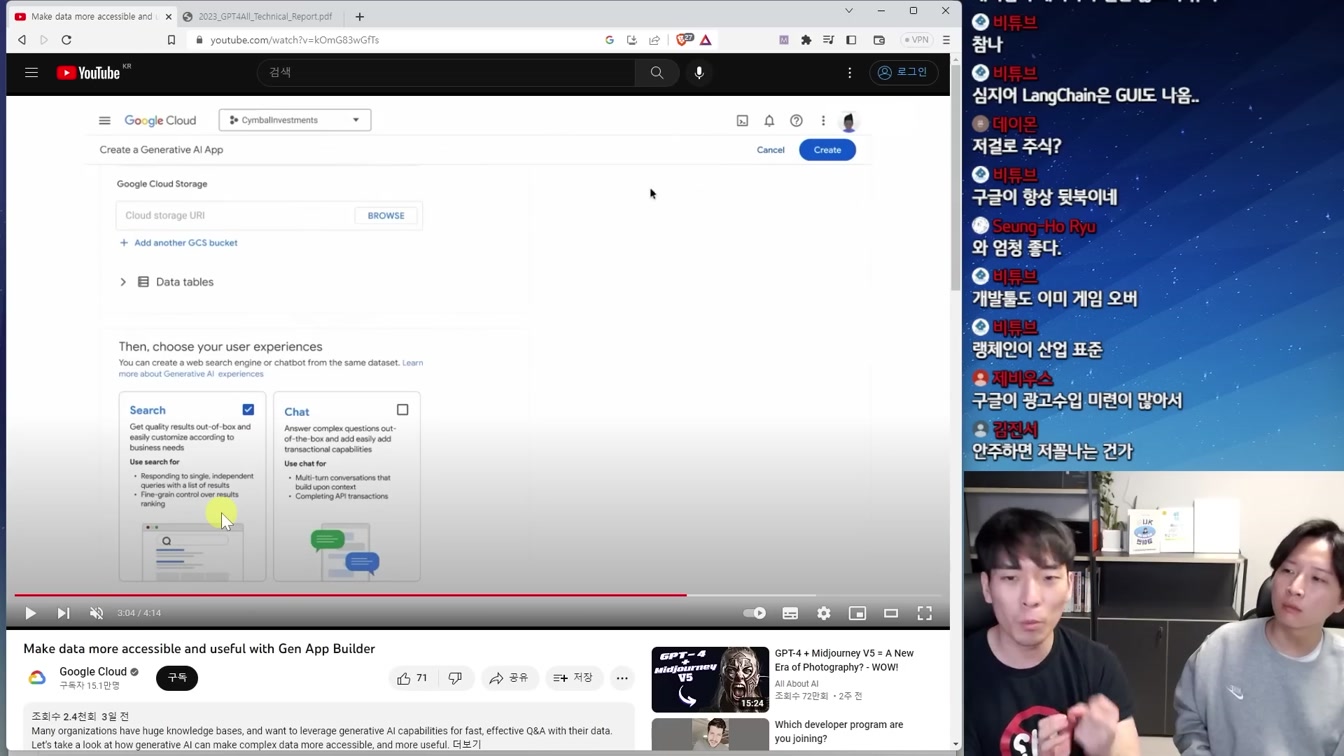The height and width of the screenshot is (756, 1344).
Task: Toggle theater mode in the player
Action: 891,613
